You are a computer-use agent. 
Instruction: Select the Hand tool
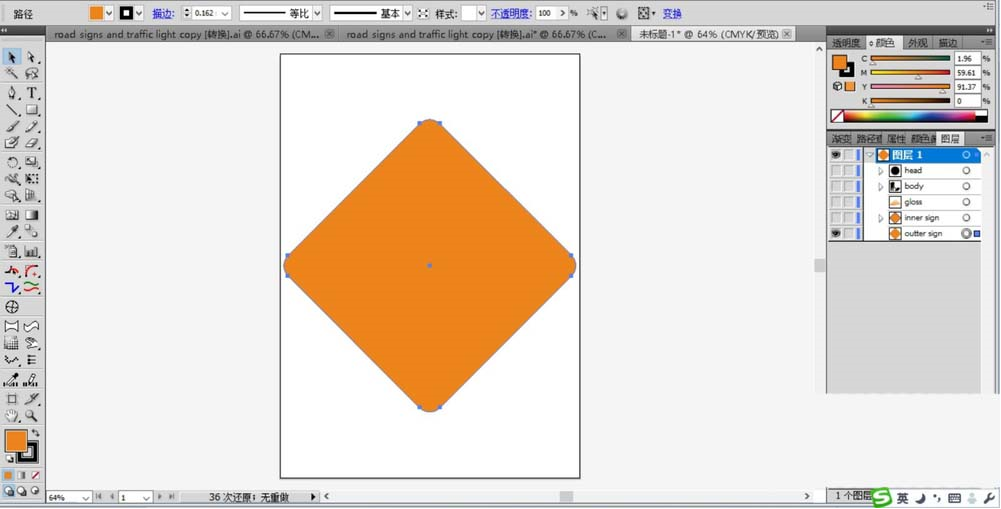pyautogui.click(x=11, y=416)
